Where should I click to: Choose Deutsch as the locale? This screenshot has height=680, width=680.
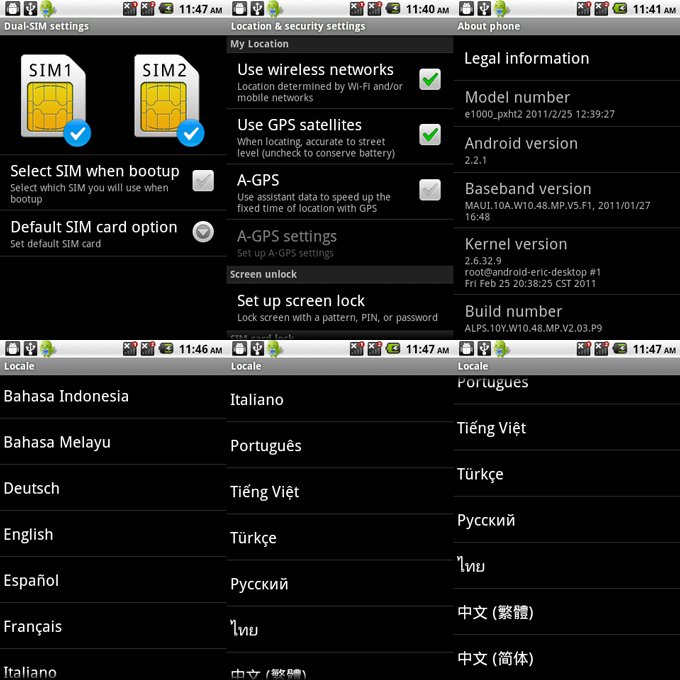coord(113,488)
